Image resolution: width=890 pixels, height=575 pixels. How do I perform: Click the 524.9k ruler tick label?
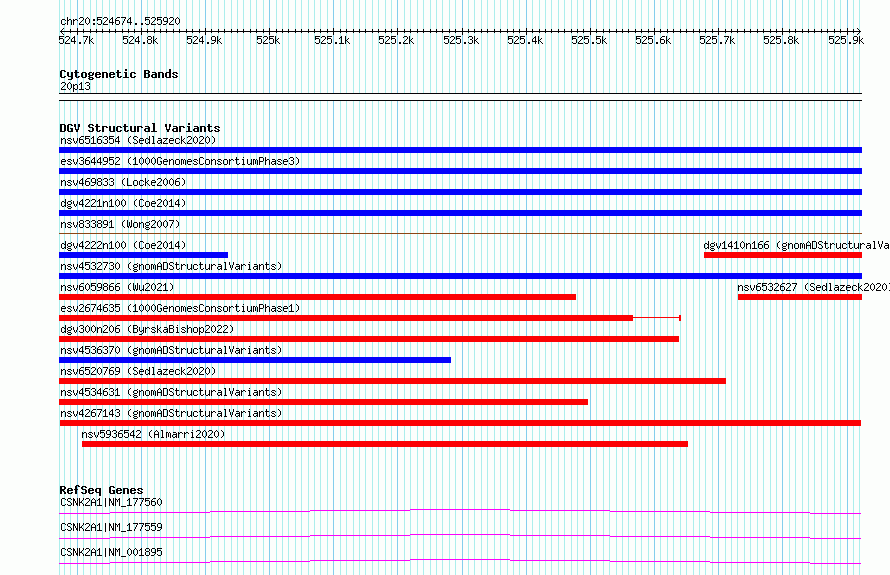pos(204,40)
